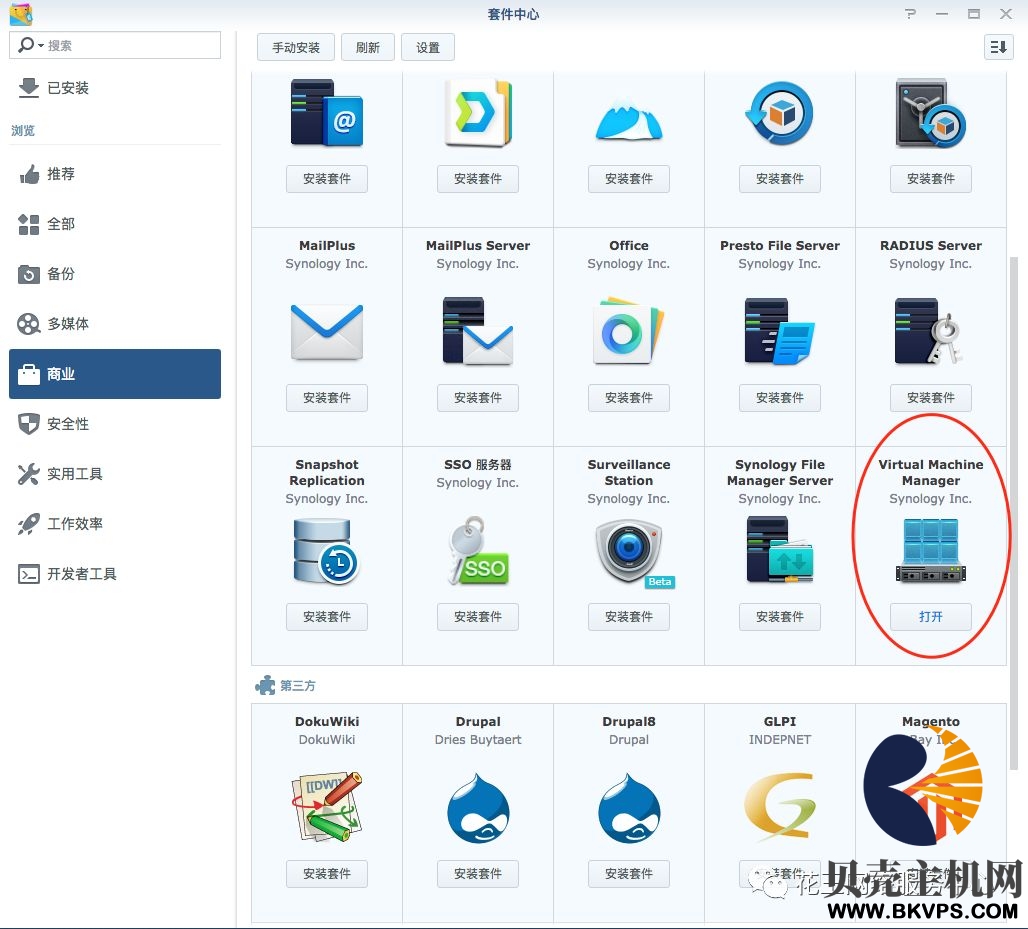1028x929 pixels.
Task: Install SSO 服务器 via 安装套件 button
Action: click(478, 617)
